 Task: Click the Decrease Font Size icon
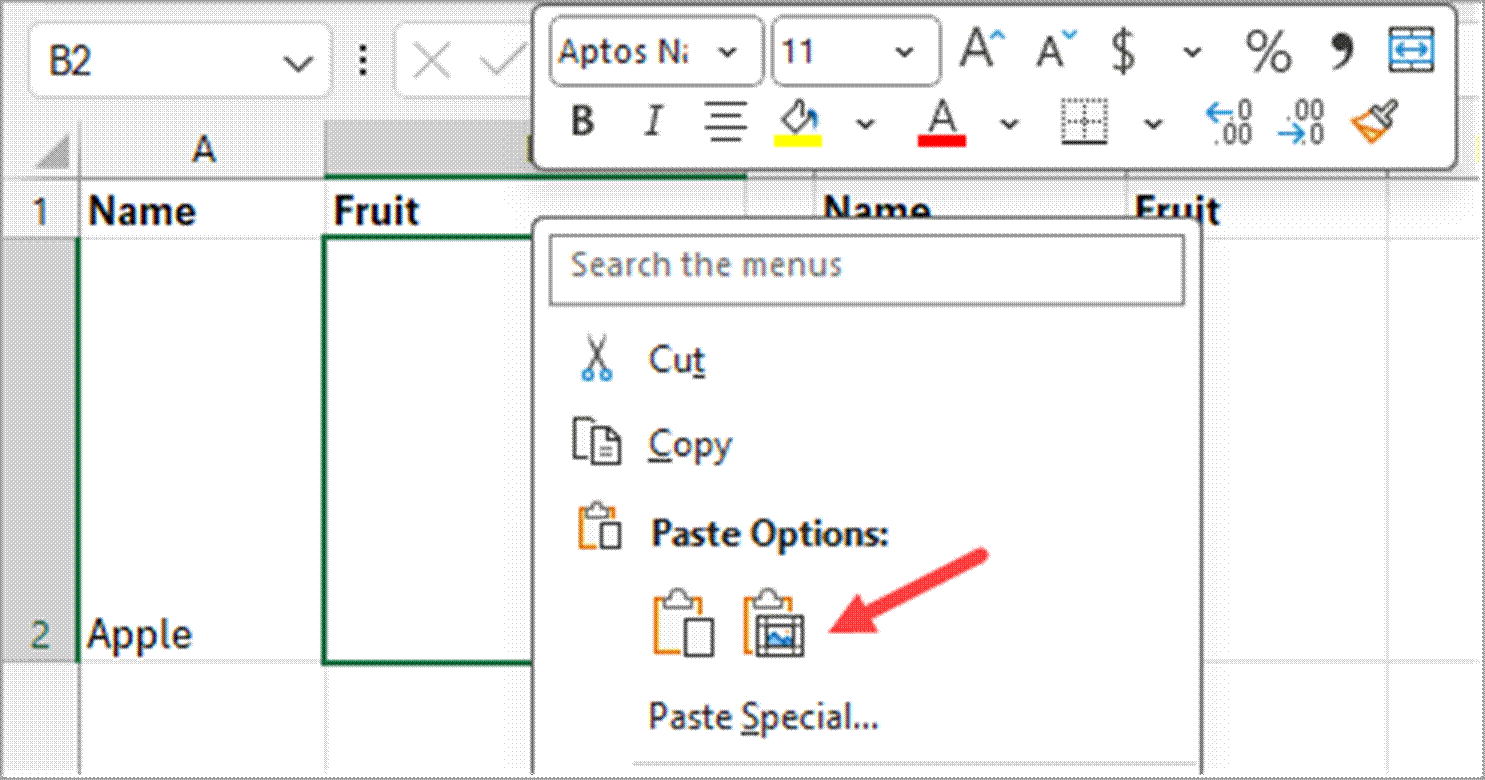[x=1056, y=49]
